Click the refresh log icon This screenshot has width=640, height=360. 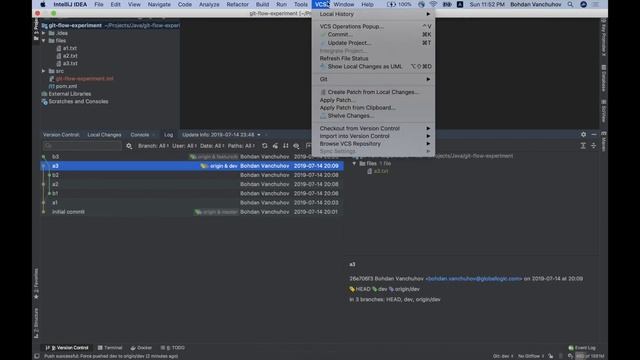[264, 146]
